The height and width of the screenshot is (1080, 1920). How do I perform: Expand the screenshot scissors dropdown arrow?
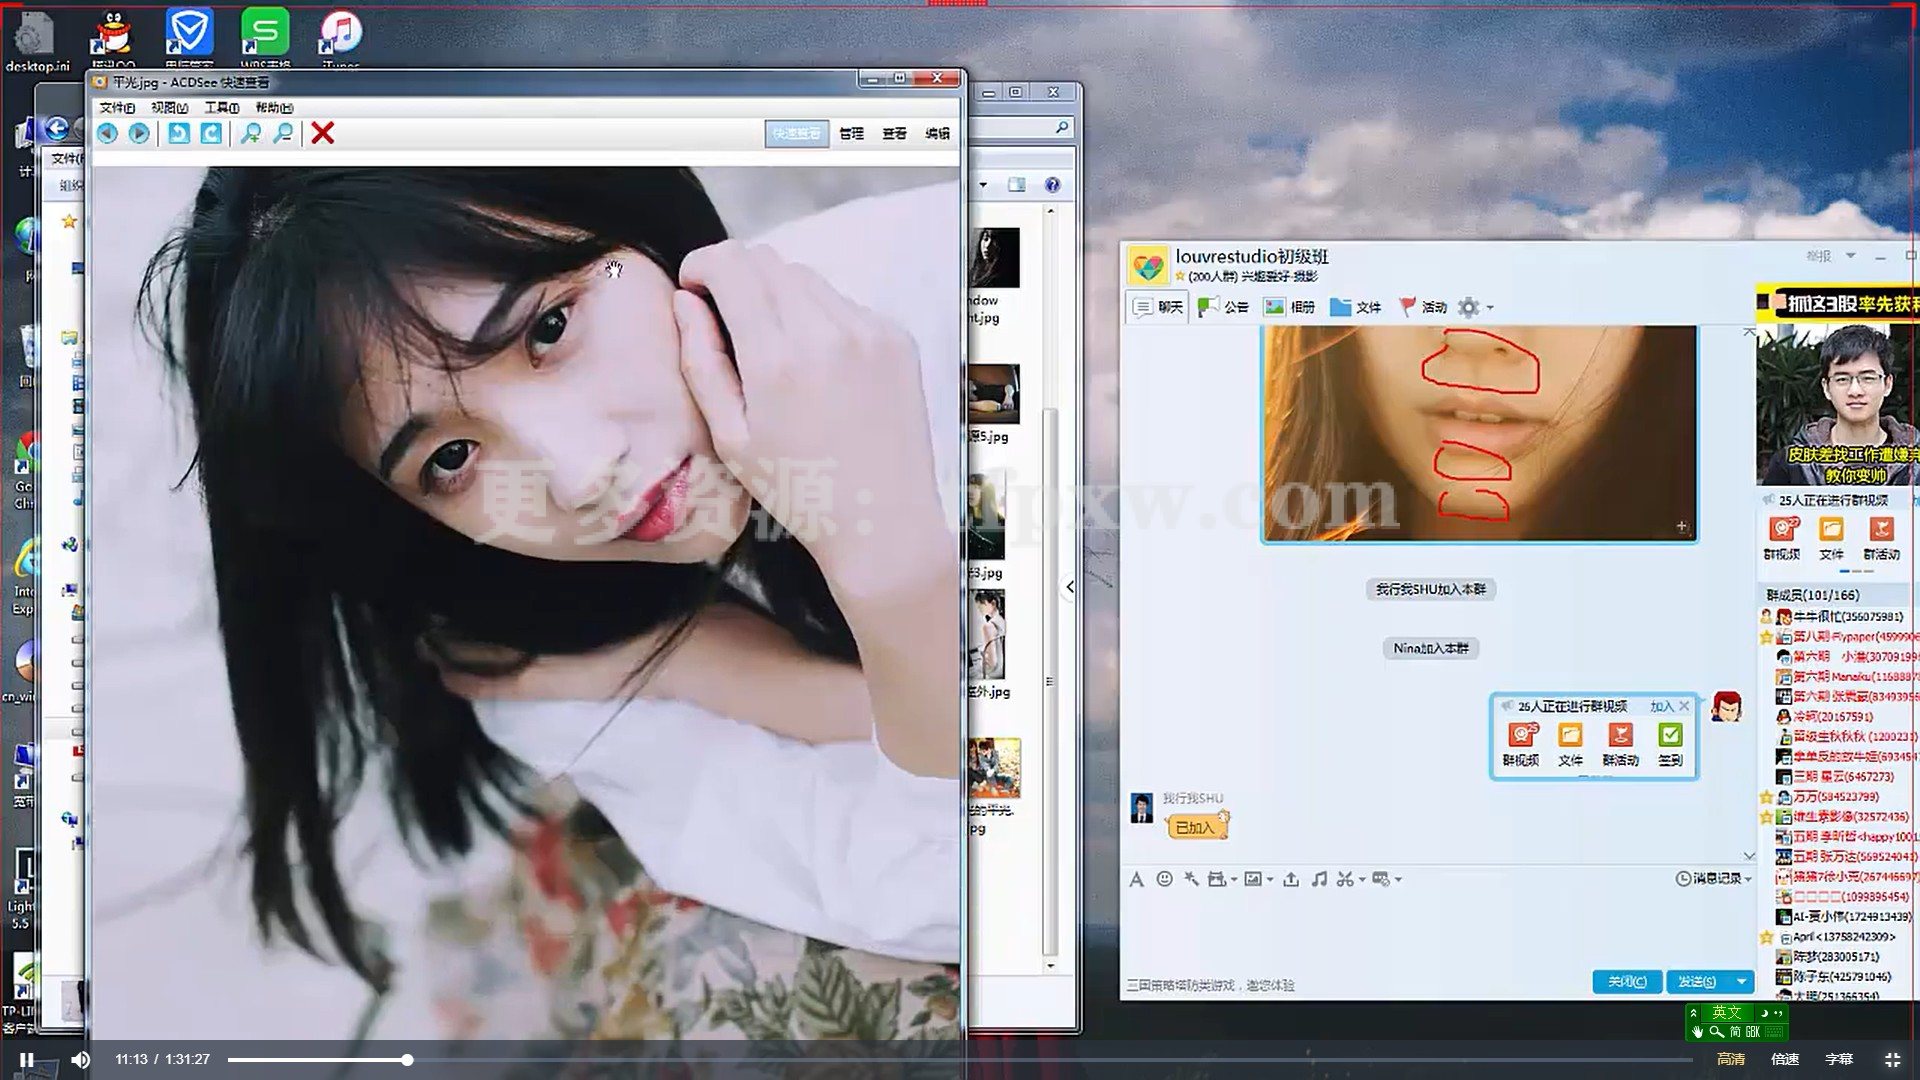[1362, 880]
